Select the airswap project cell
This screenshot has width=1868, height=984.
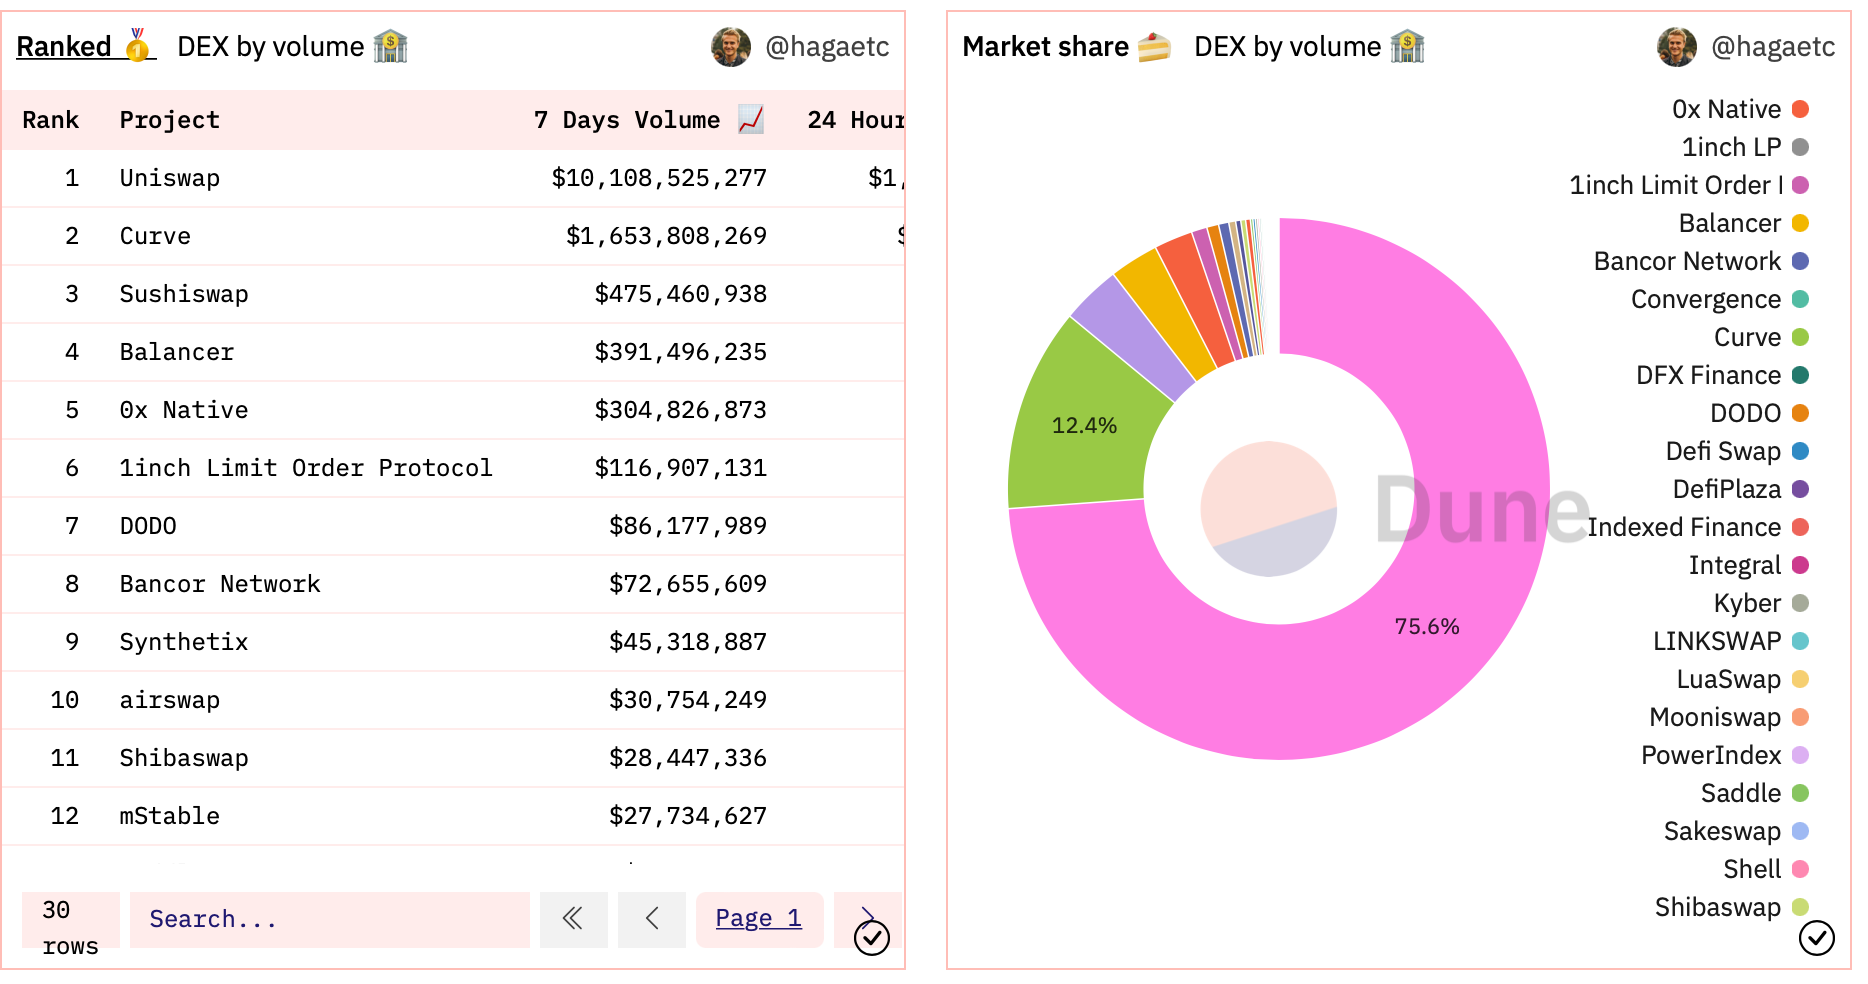169,700
